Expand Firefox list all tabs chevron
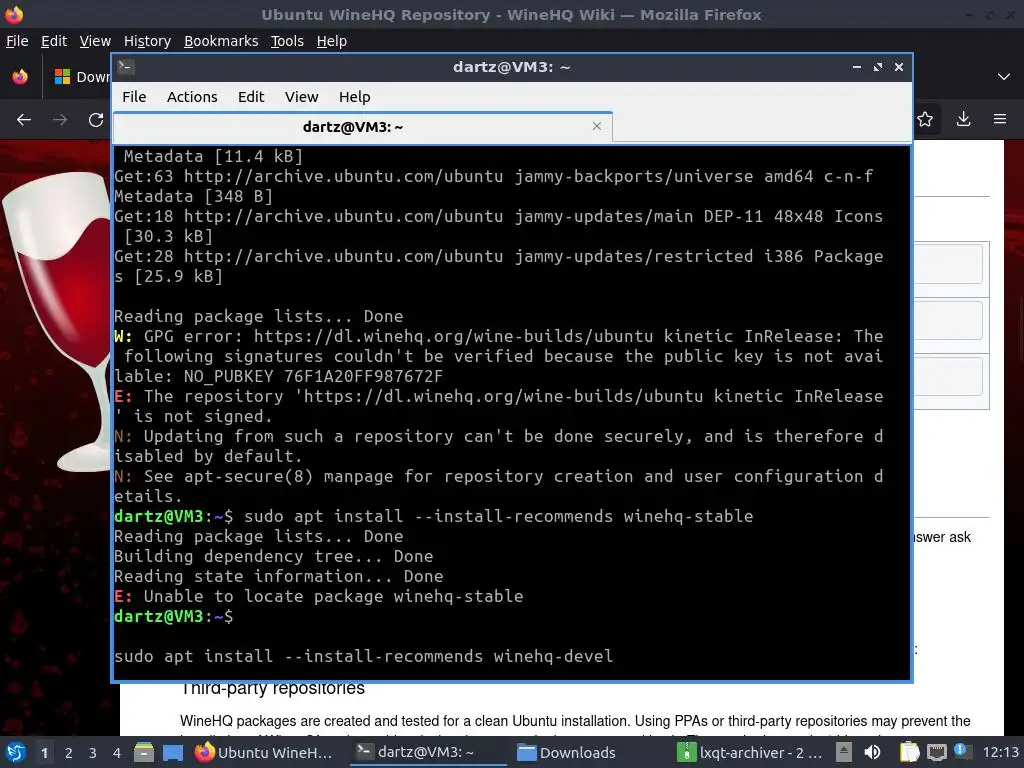 coord(1004,76)
